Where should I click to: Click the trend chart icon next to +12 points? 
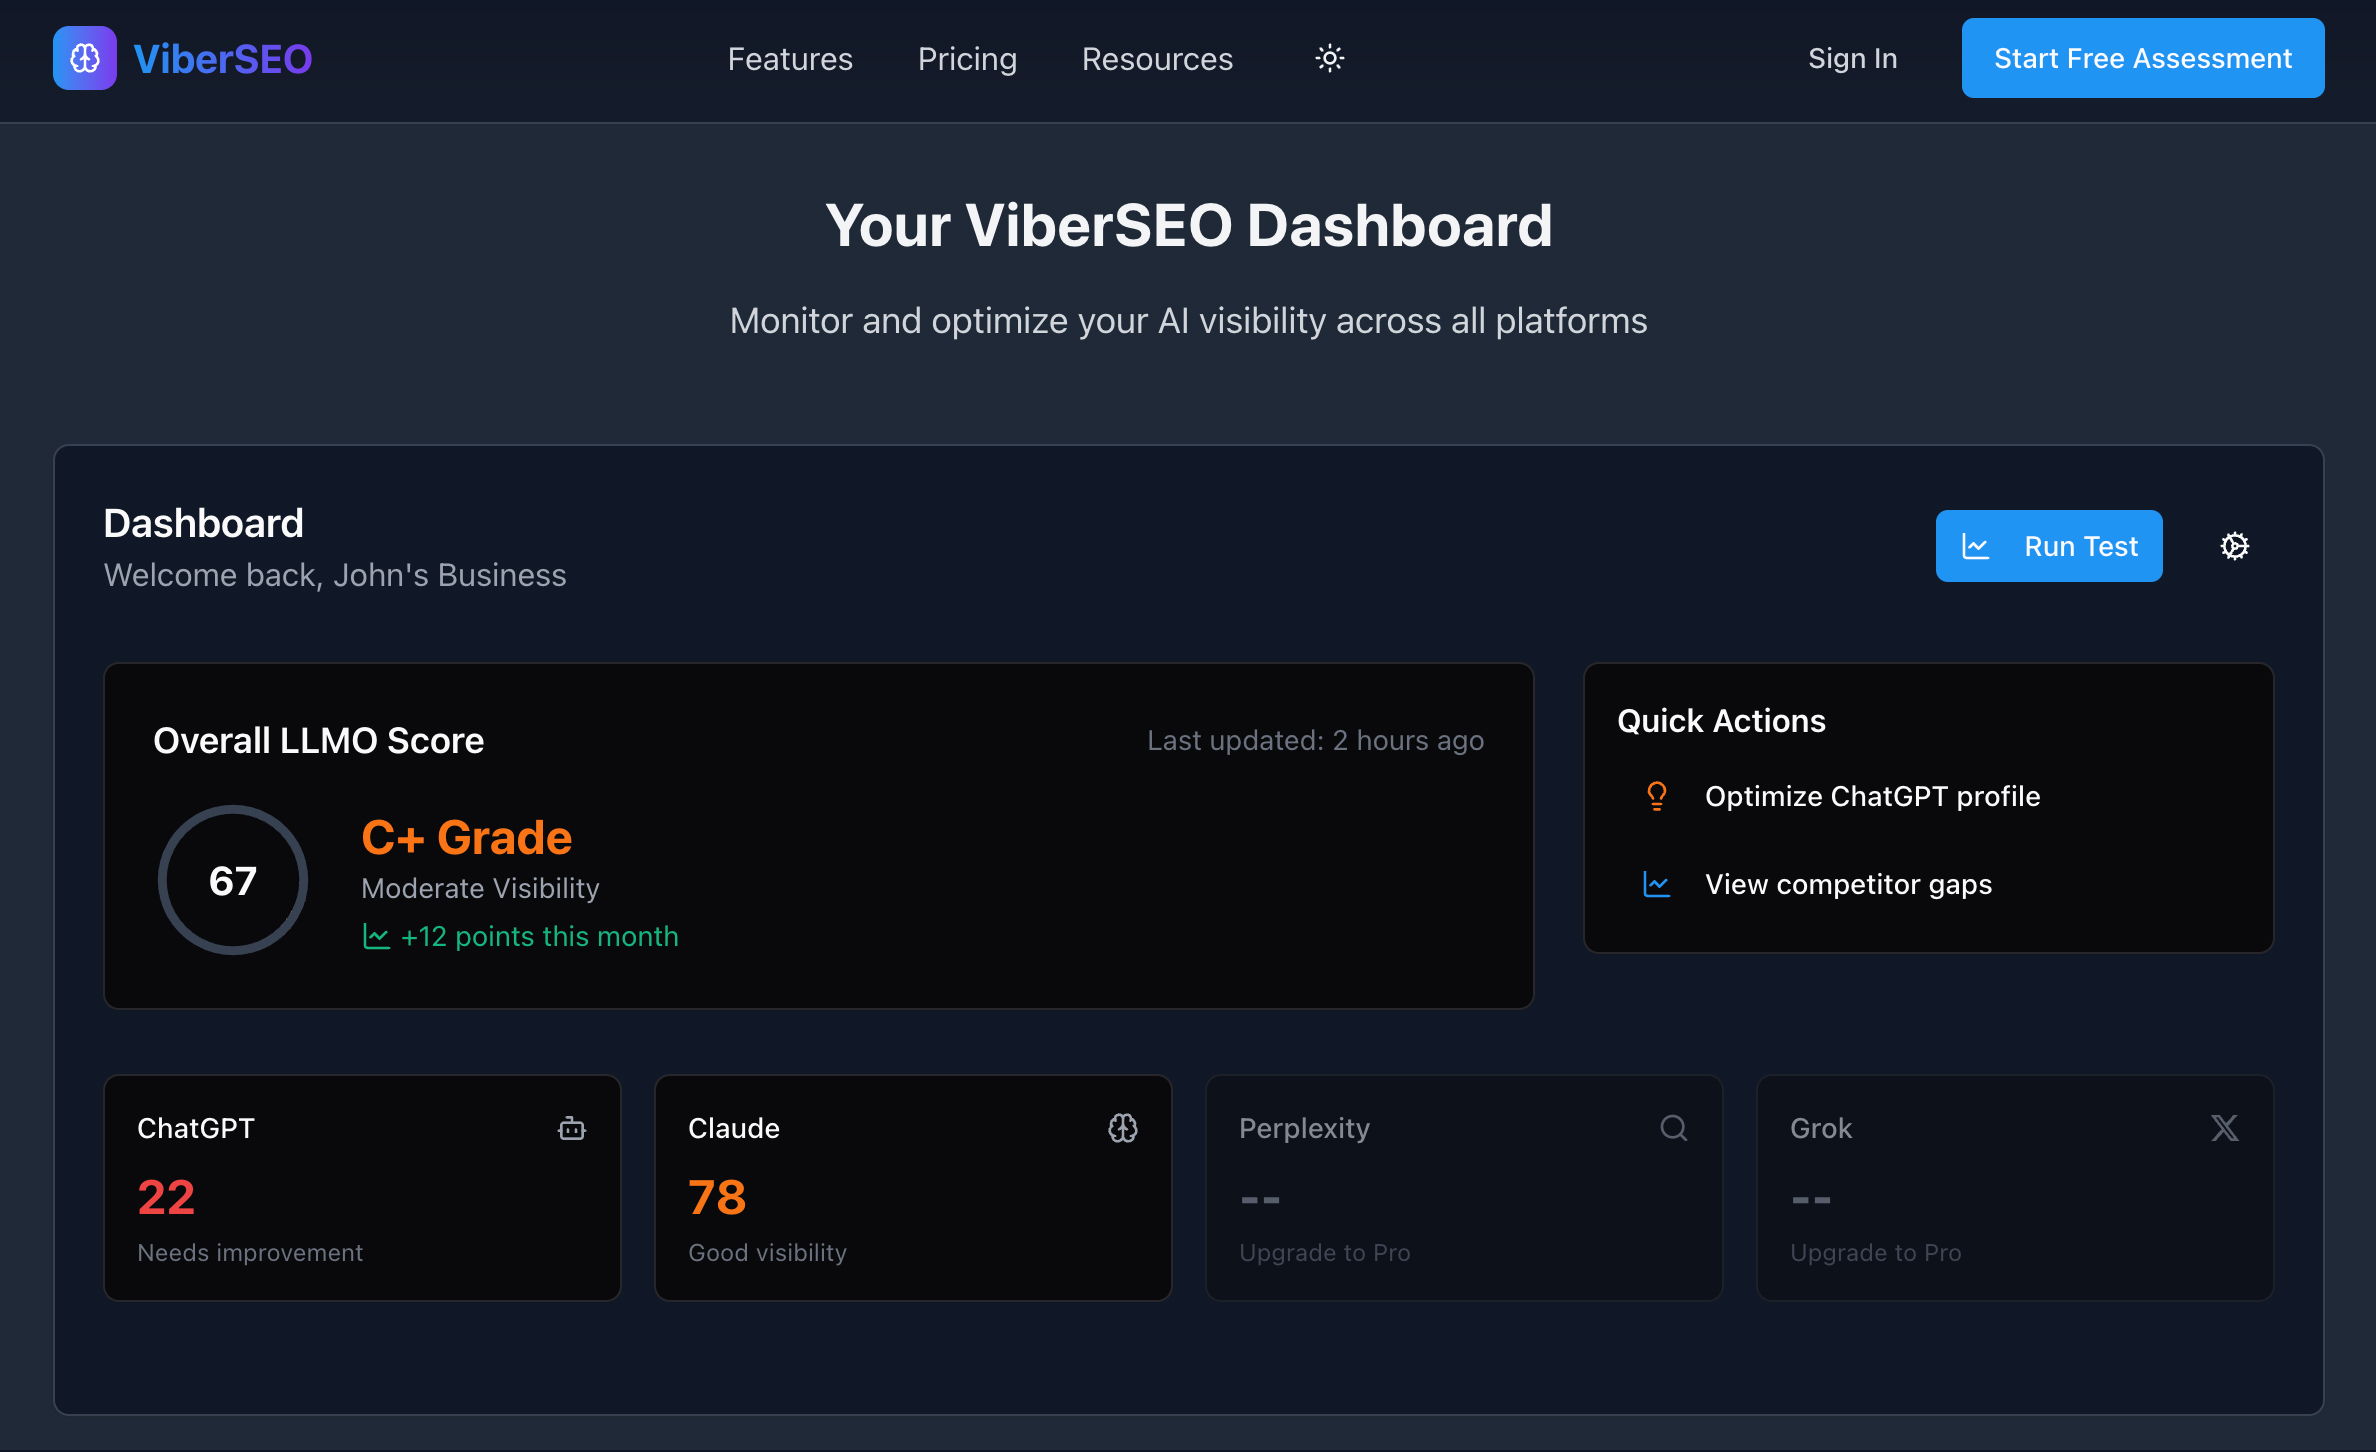click(376, 937)
